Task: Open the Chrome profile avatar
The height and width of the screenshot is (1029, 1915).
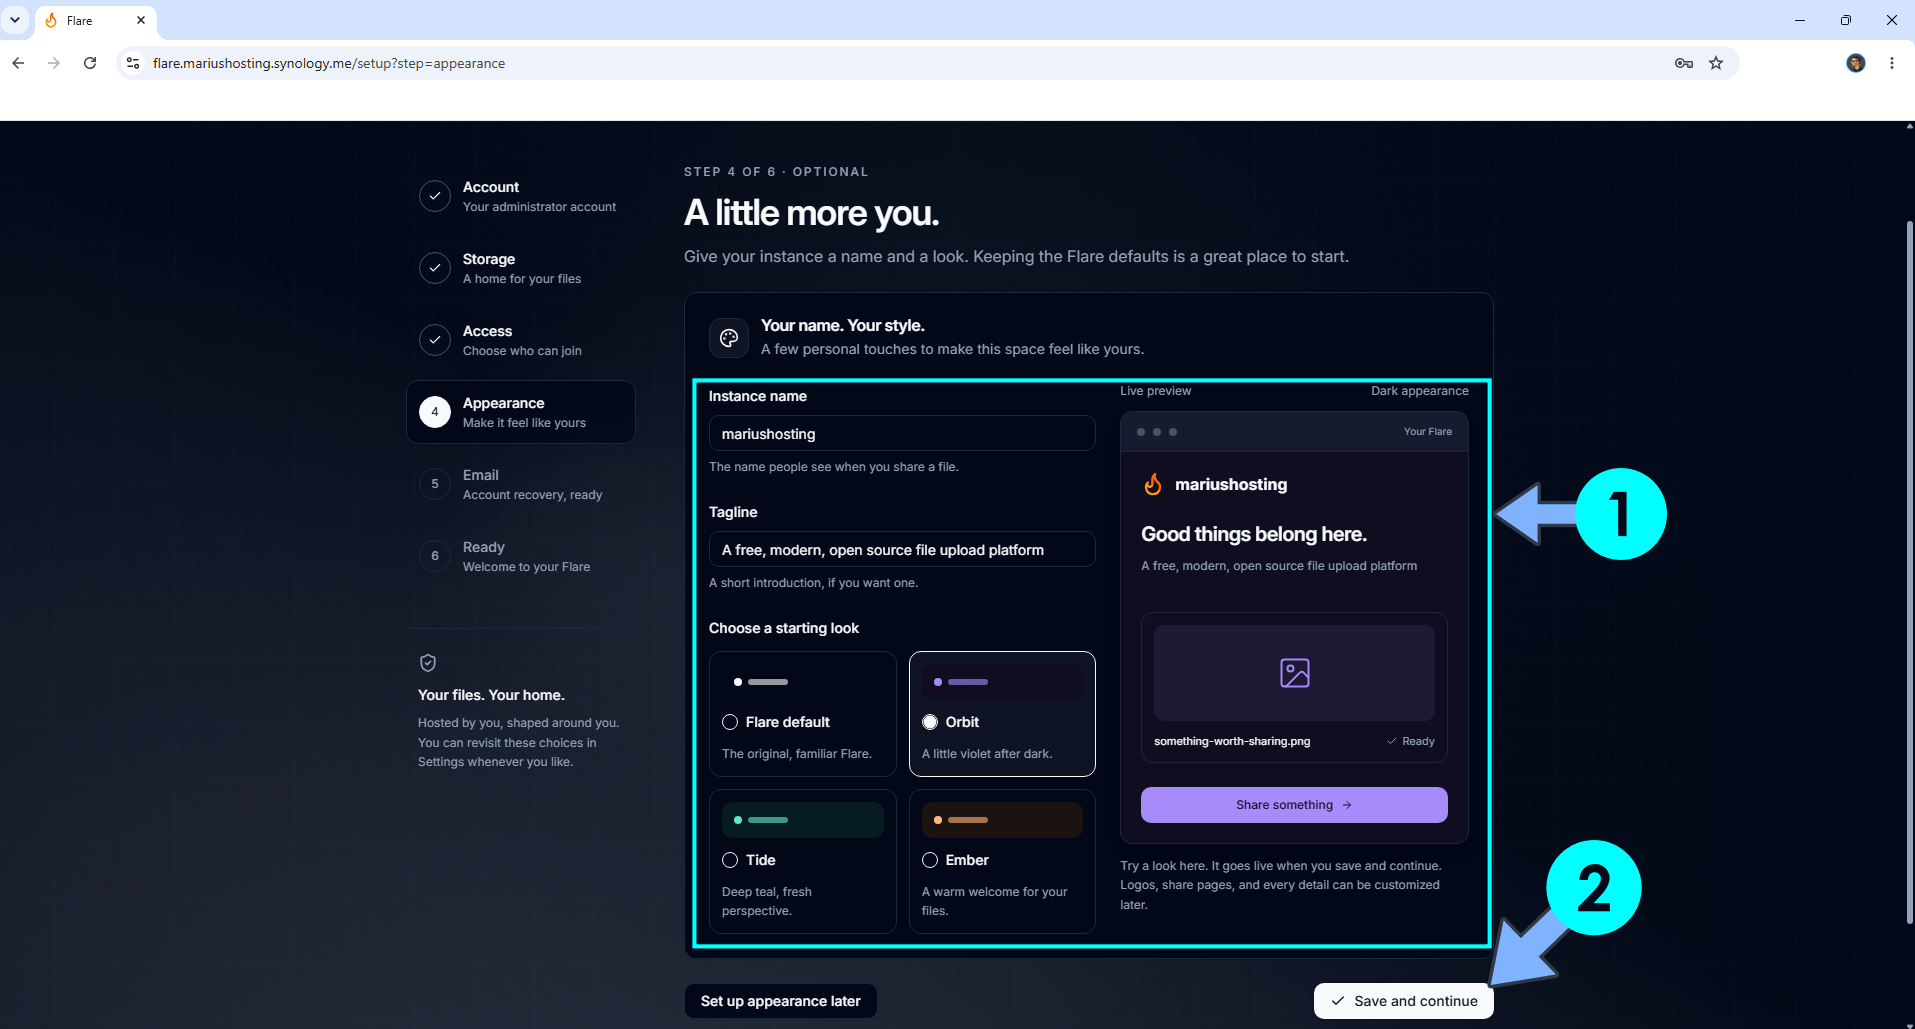Action: (1856, 63)
